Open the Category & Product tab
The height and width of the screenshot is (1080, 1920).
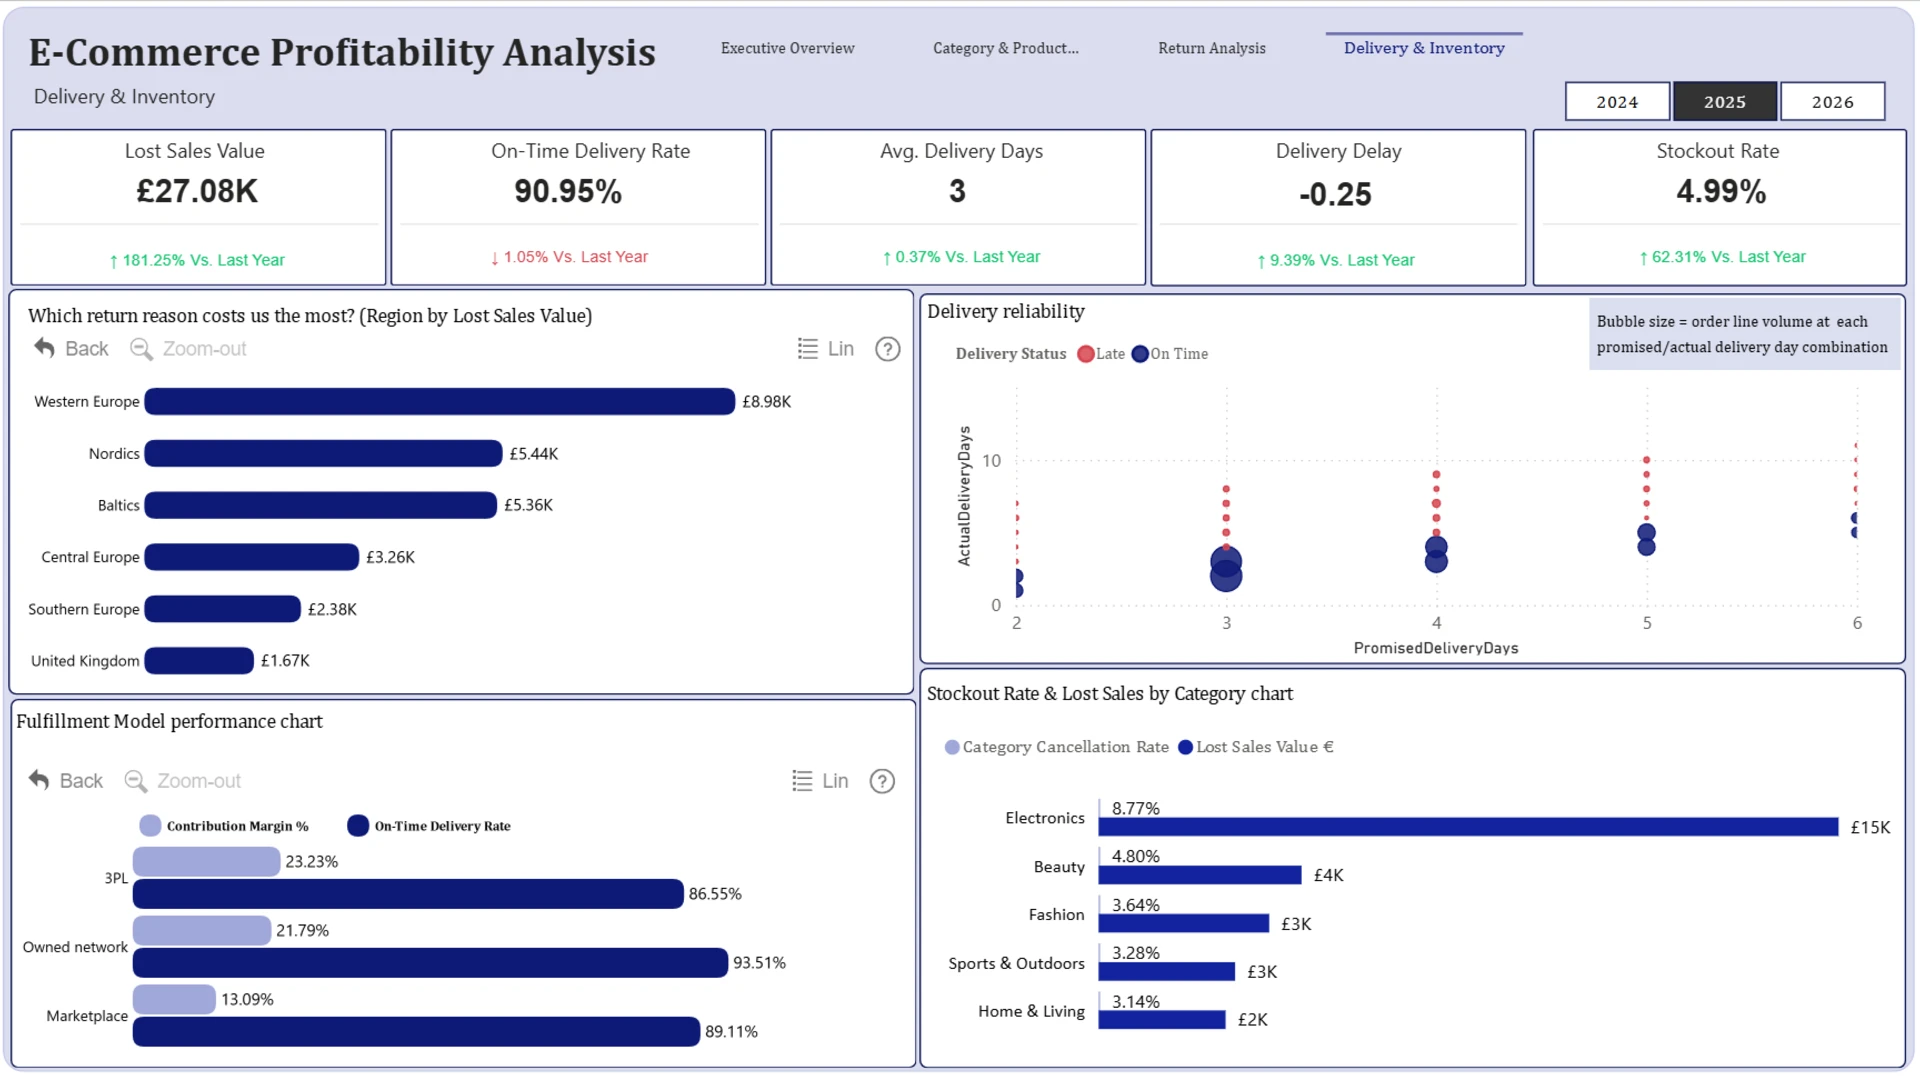pyautogui.click(x=1006, y=48)
